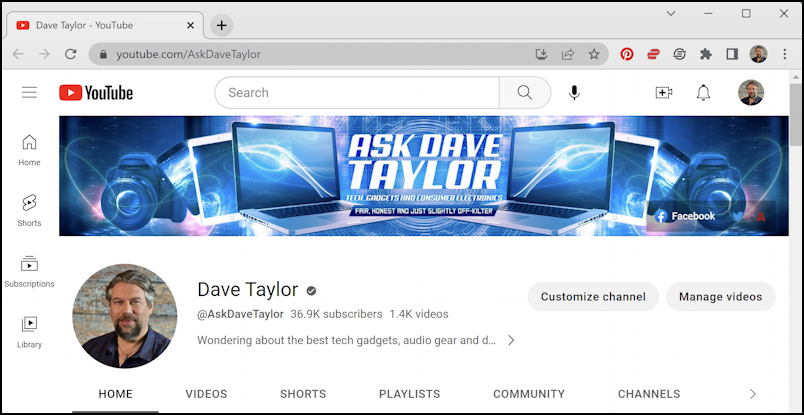The image size is (804, 415).
Task: Switch to the PLAYLISTS tab
Action: coord(409,394)
